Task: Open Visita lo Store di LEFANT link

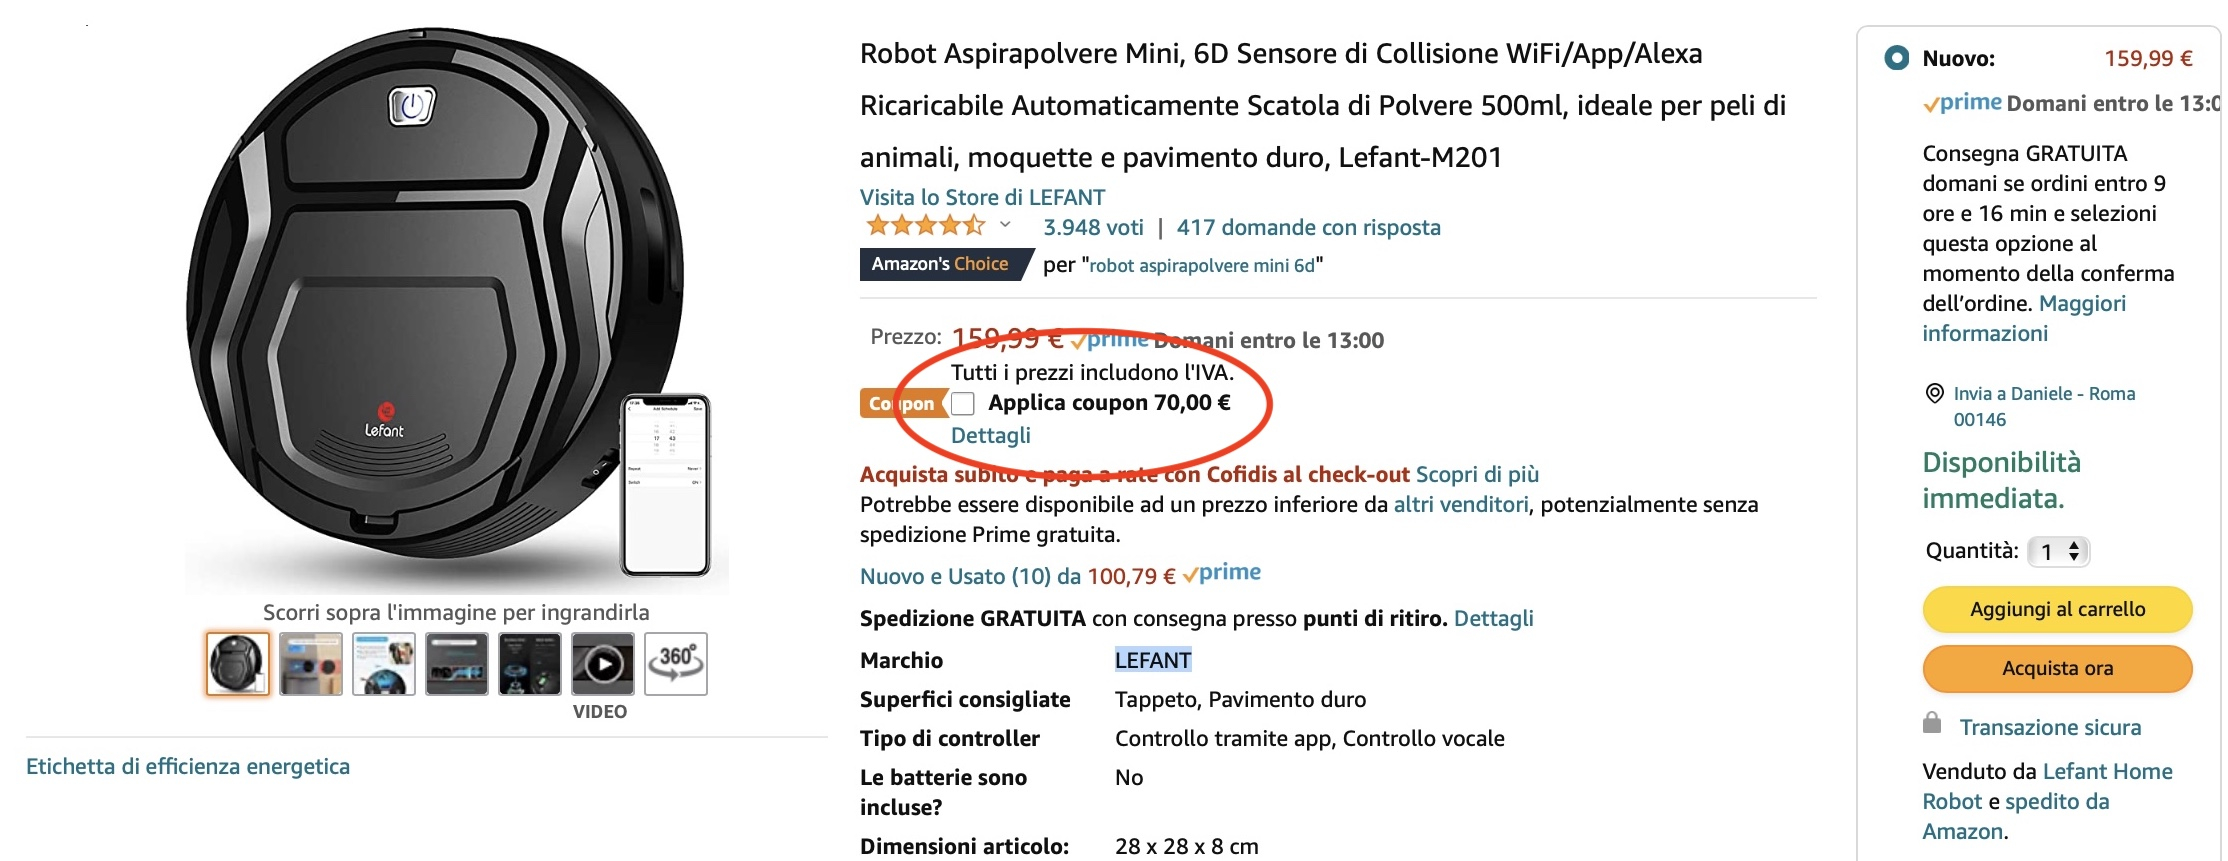Action: pyautogui.click(x=982, y=197)
